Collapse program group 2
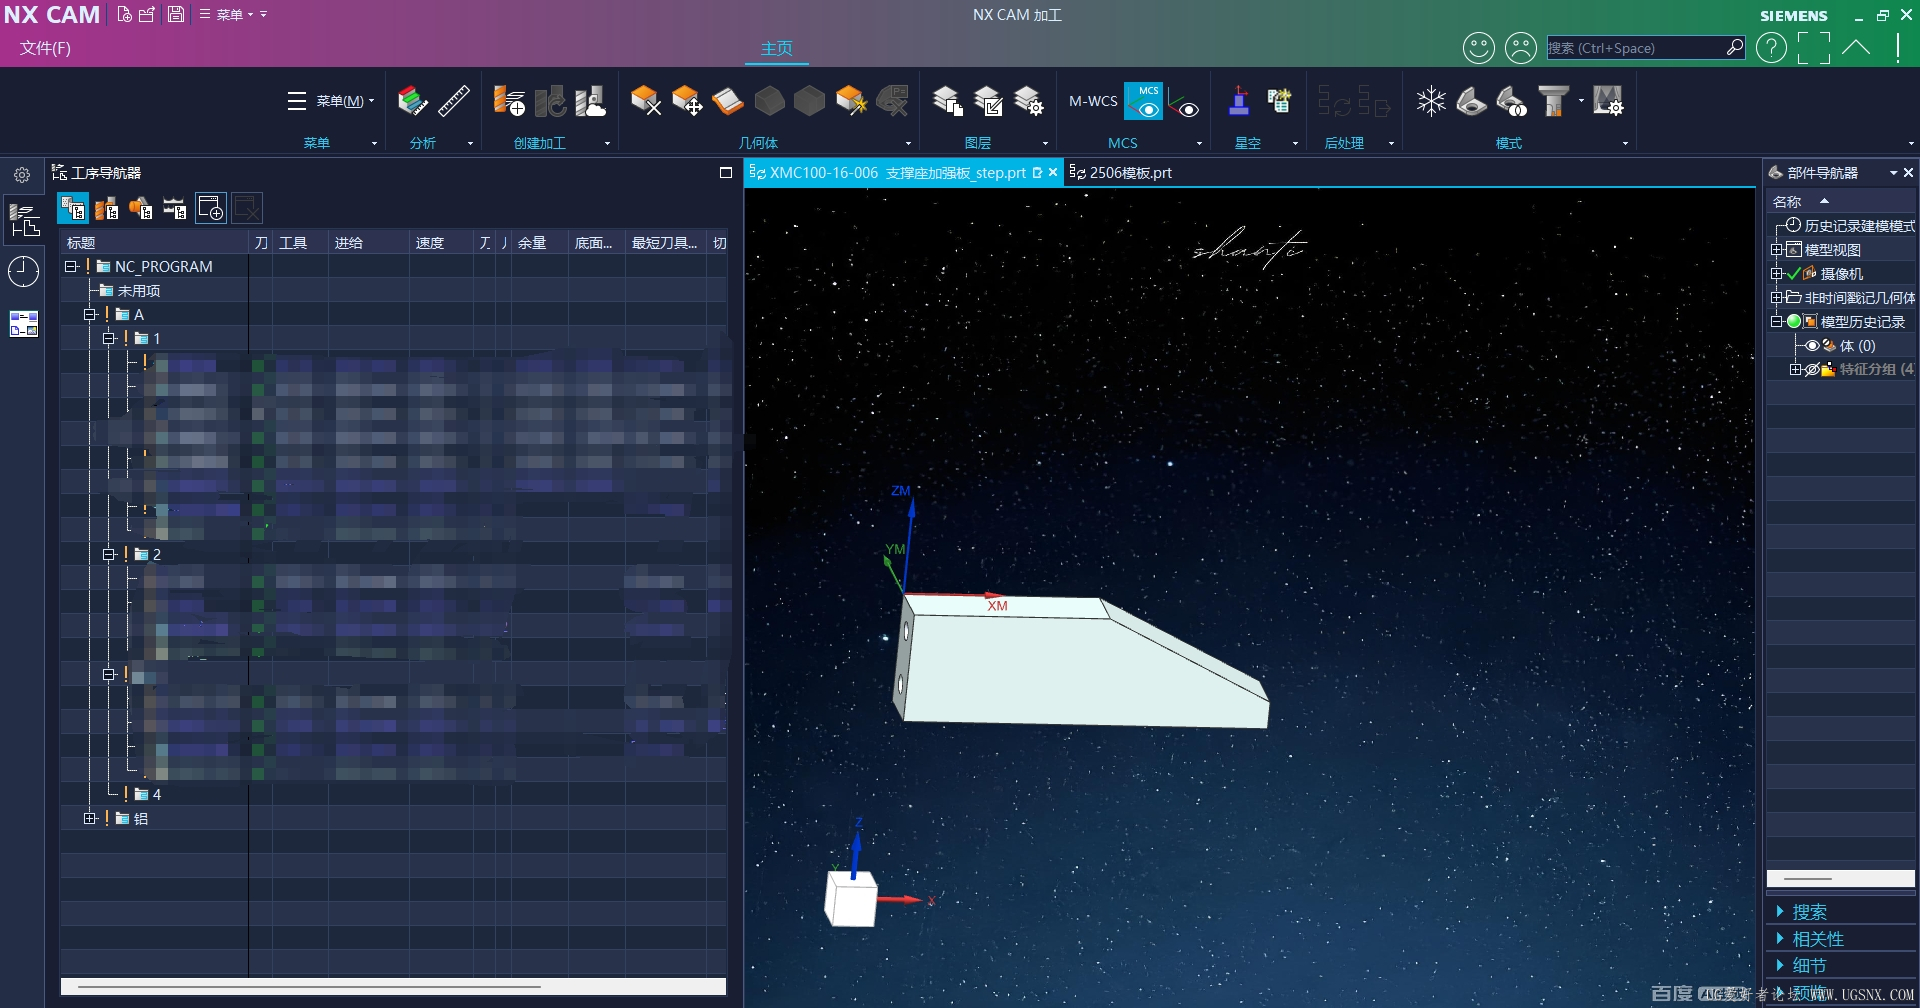Screen dimensions: 1920x1008 [x=109, y=555]
